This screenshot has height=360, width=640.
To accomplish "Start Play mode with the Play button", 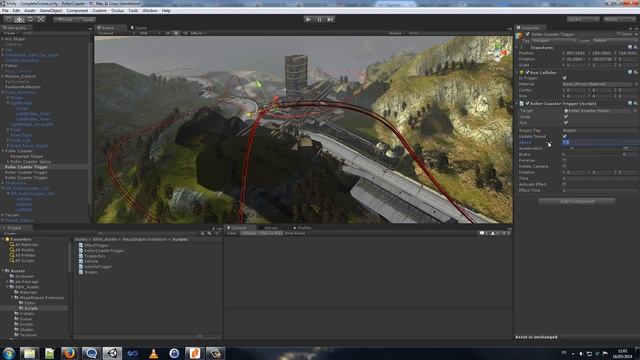I will 308,19.
